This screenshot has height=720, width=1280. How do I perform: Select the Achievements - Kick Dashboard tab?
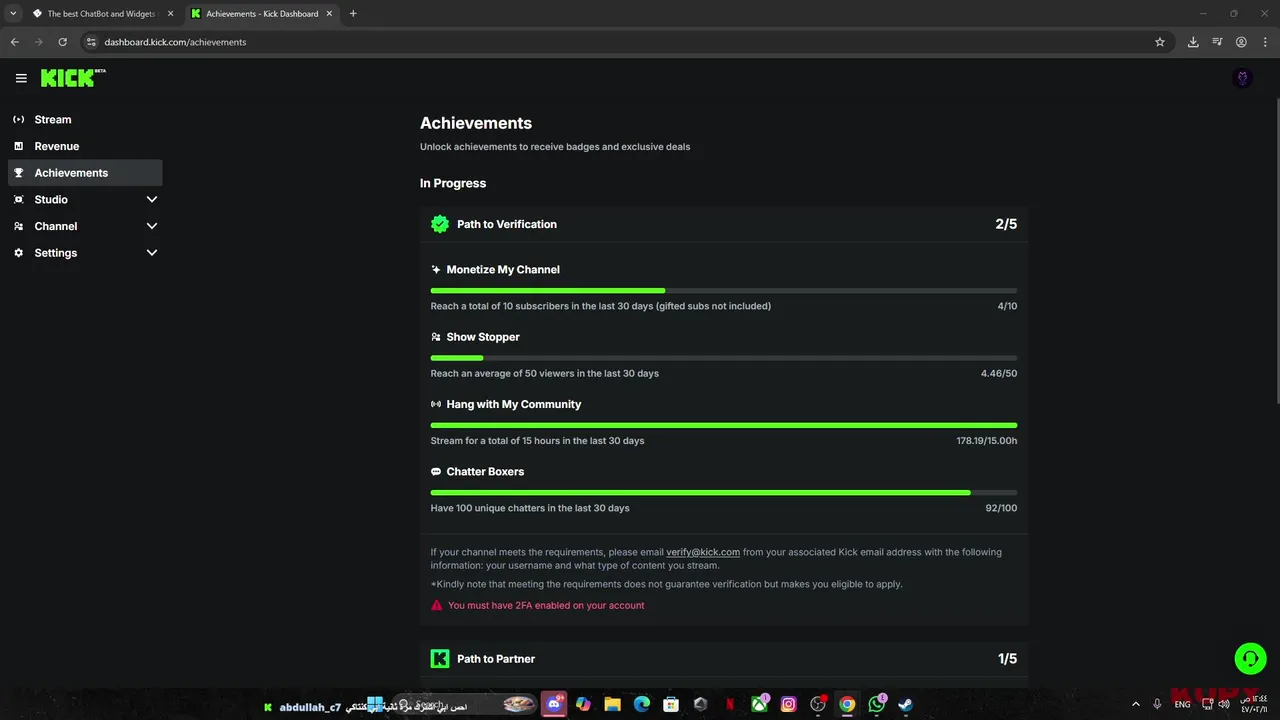tap(262, 14)
